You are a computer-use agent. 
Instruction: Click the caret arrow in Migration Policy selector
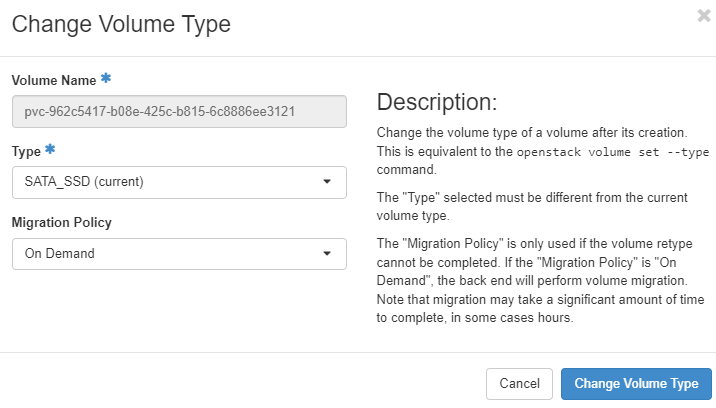click(x=327, y=254)
